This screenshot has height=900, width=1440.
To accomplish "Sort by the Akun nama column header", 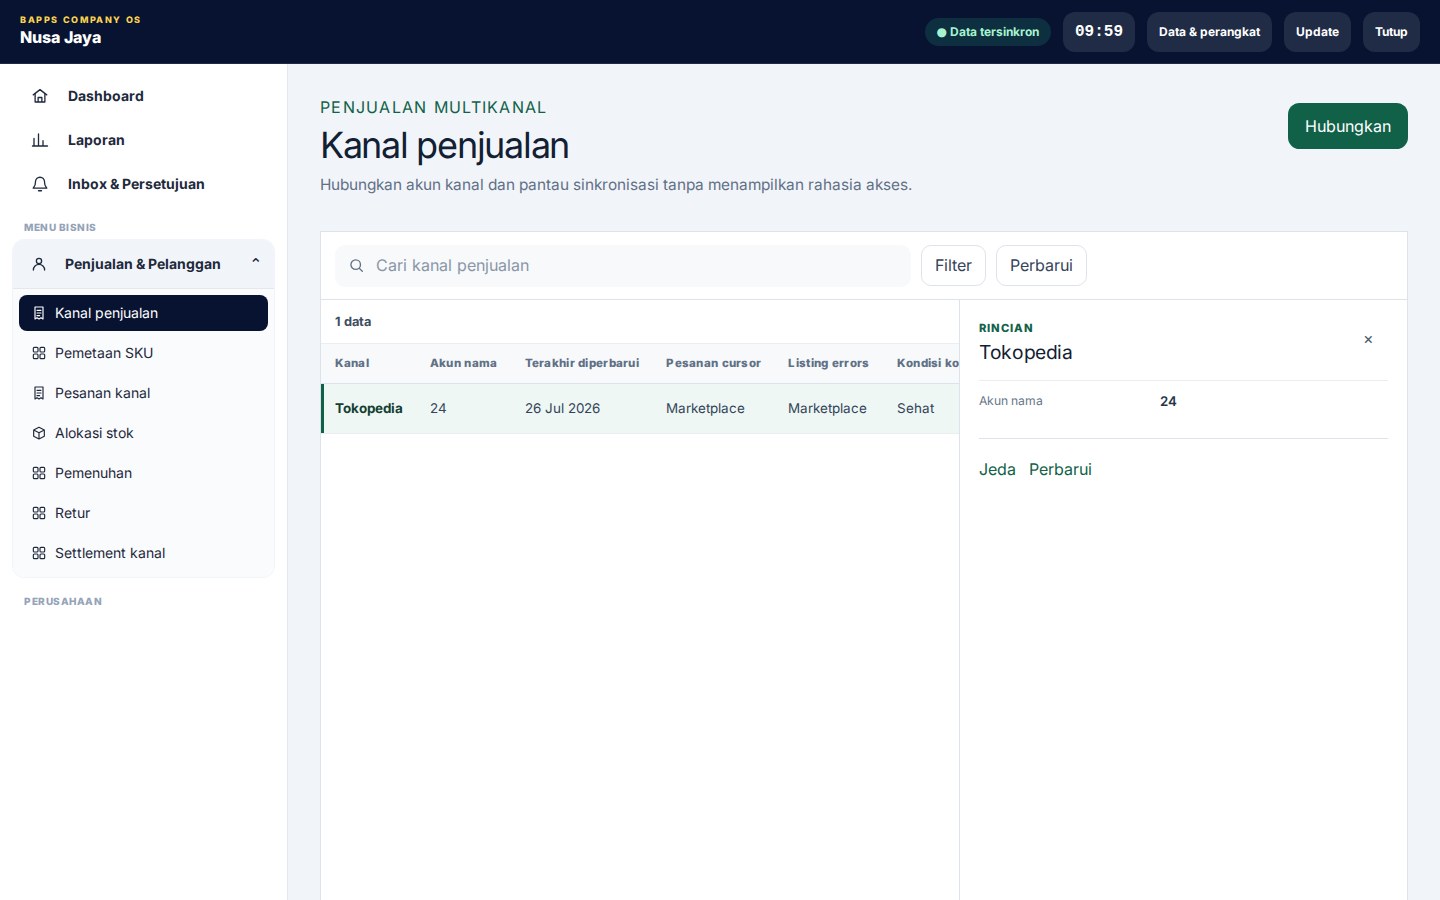I will point(463,363).
